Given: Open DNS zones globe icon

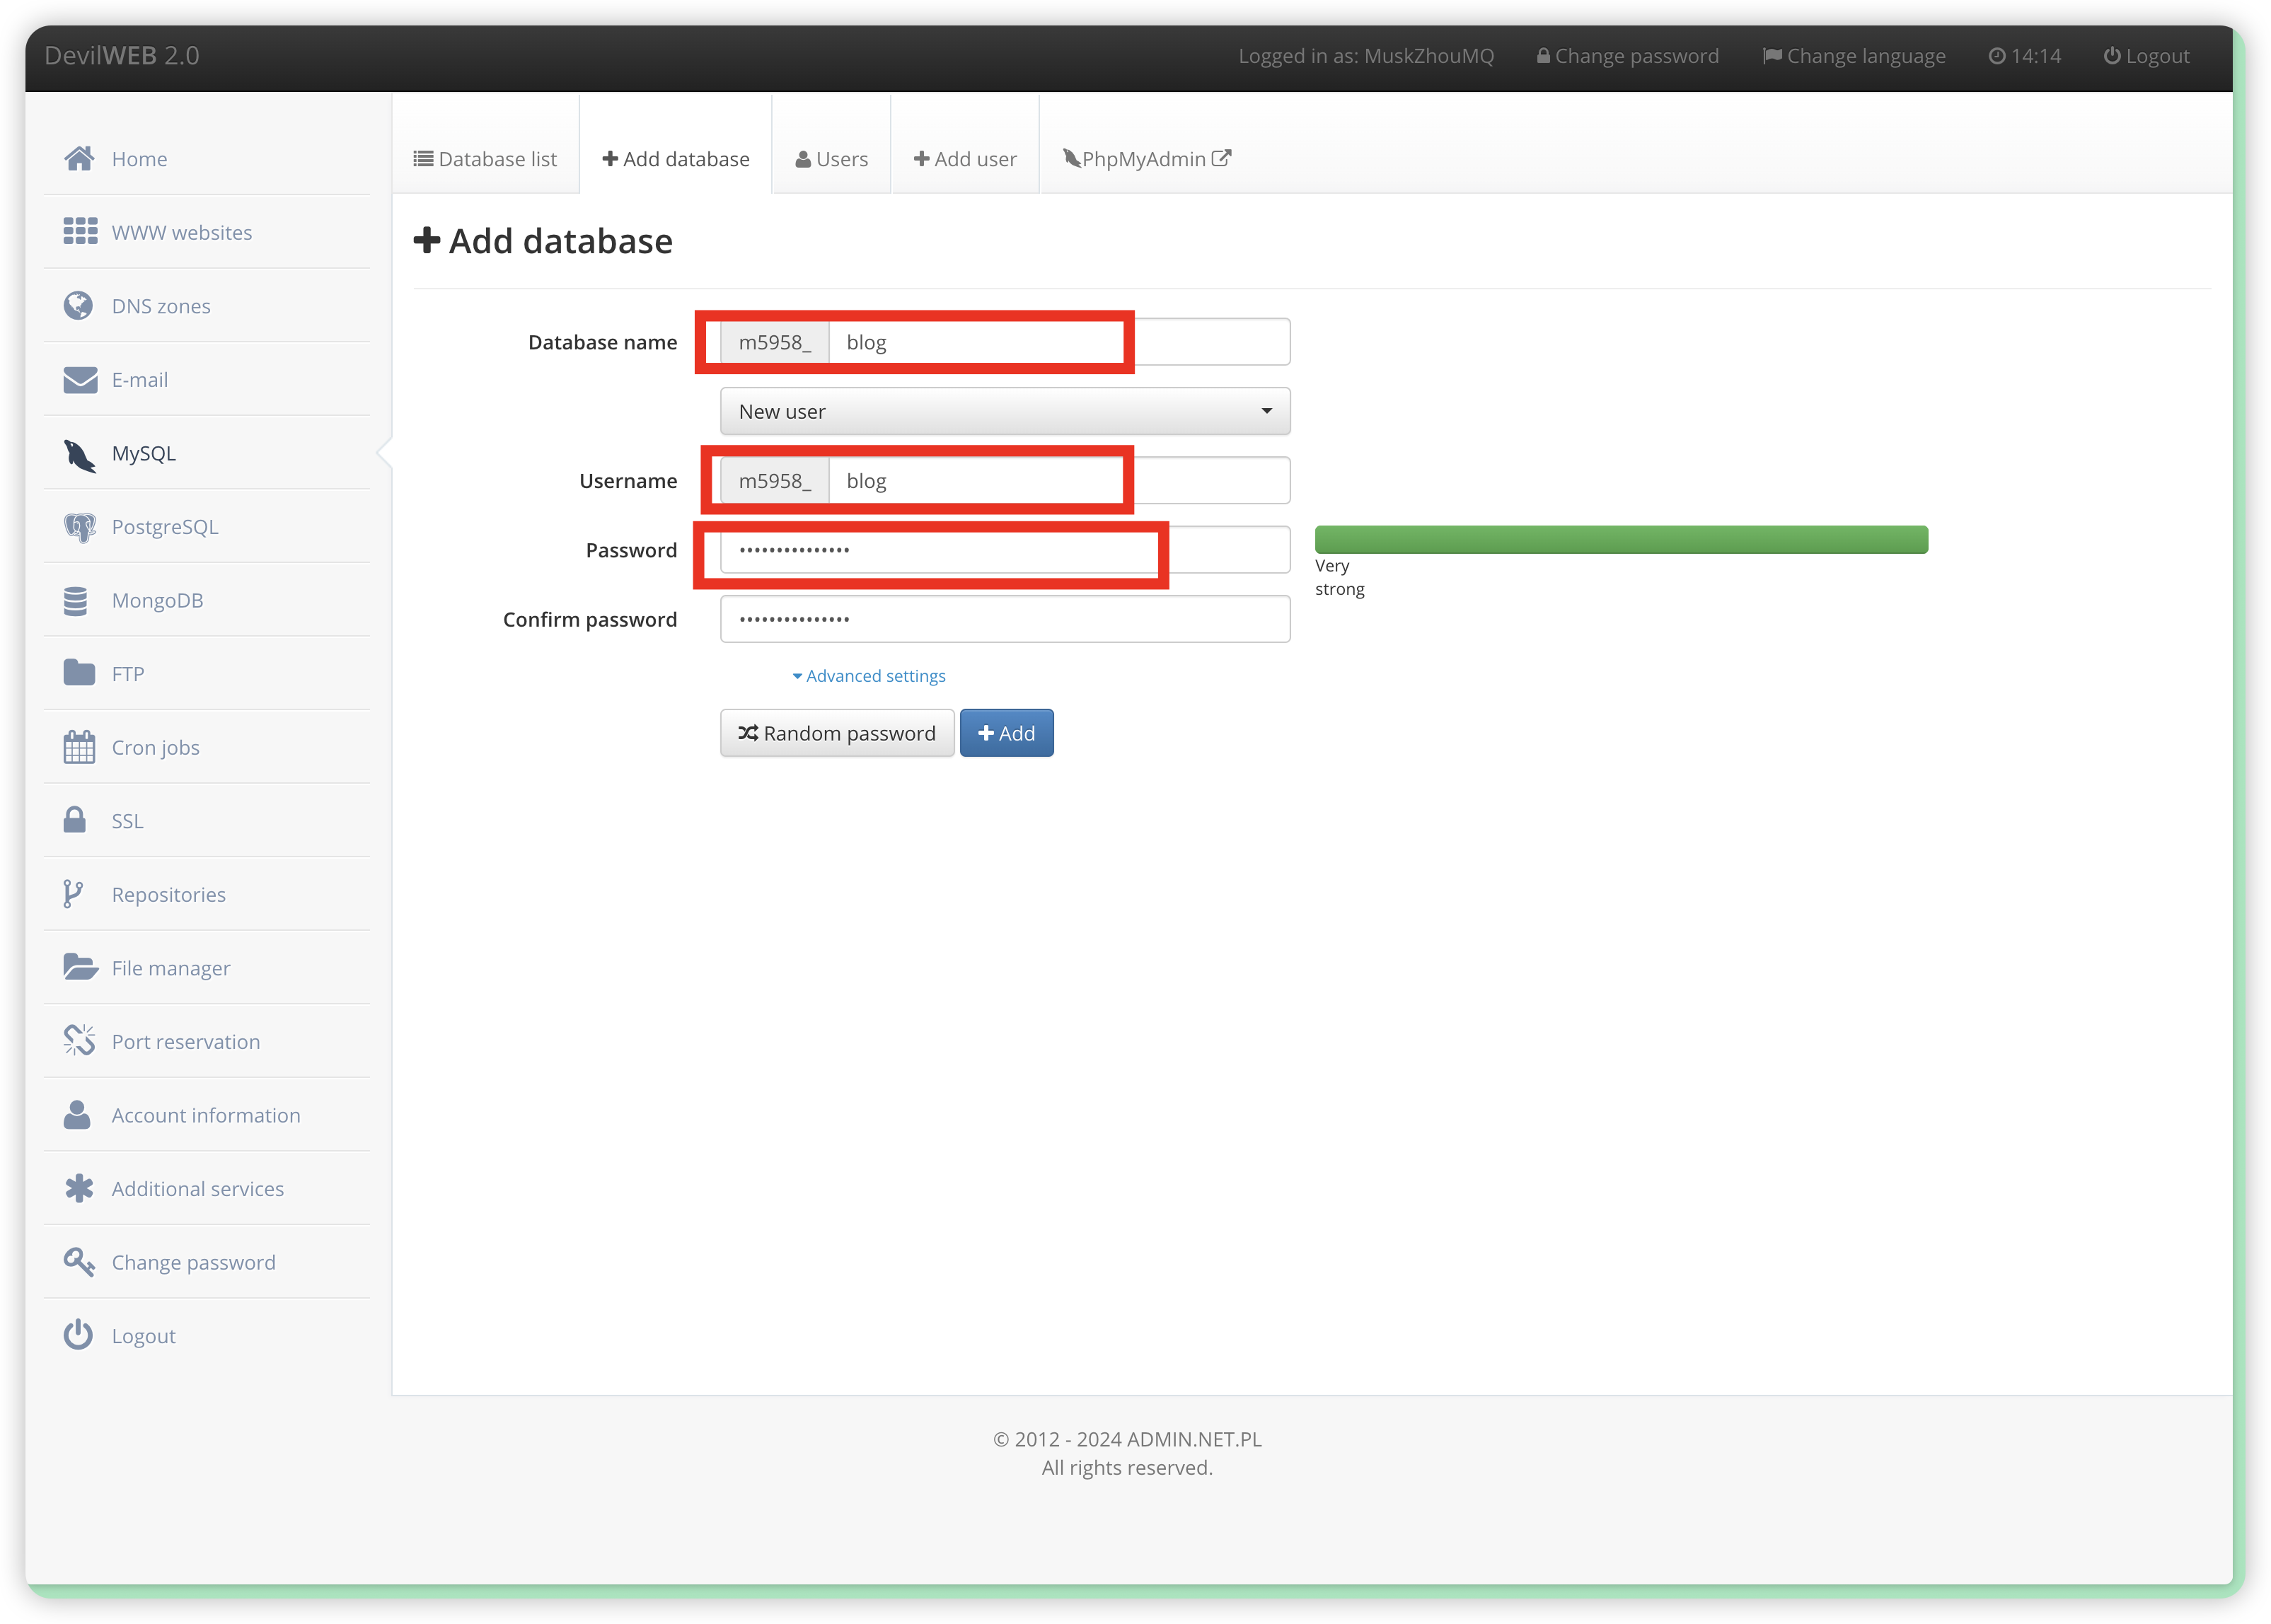Looking at the screenshot, I should click(78, 306).
